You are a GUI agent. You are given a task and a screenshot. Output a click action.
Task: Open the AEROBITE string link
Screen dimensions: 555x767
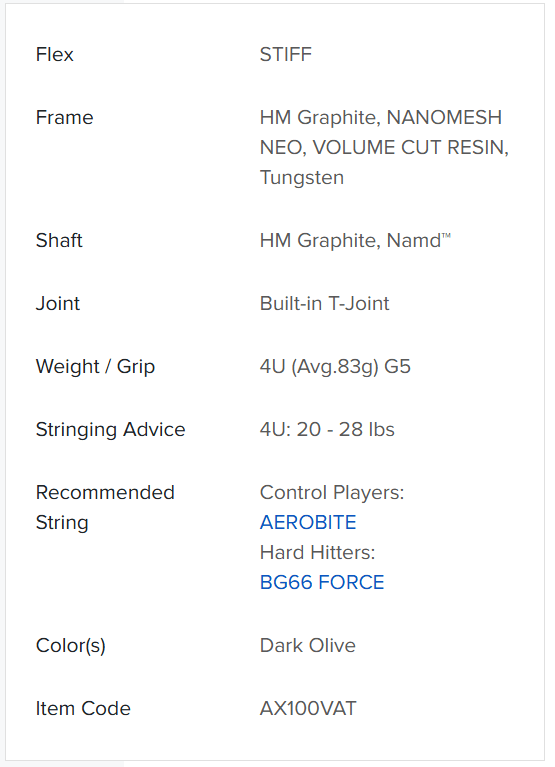[308, 522]
